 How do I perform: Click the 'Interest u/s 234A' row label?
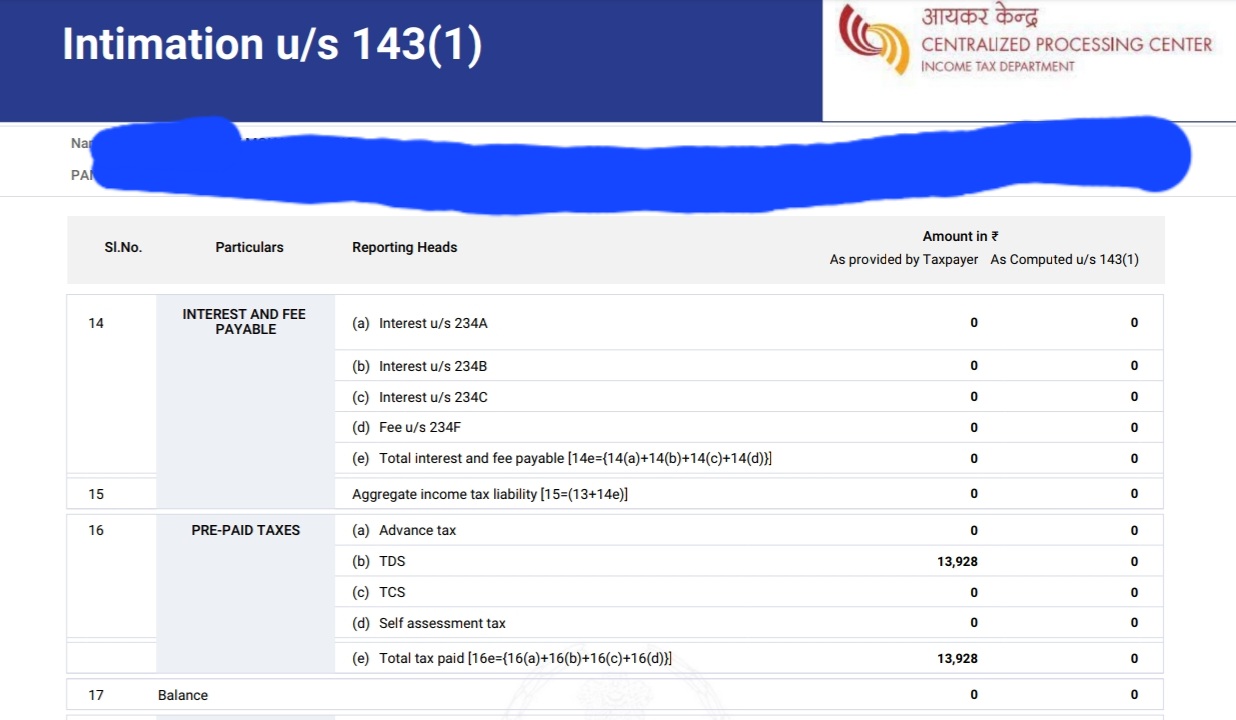tap(433, 323)
